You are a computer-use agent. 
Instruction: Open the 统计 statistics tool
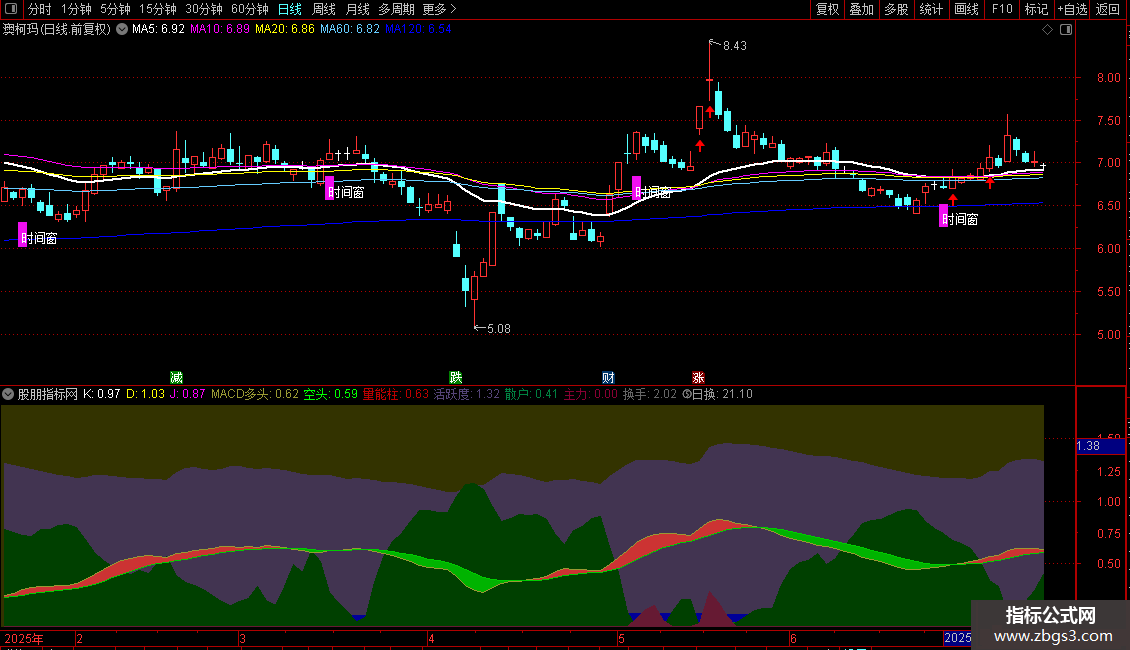[x=931, y=9]
